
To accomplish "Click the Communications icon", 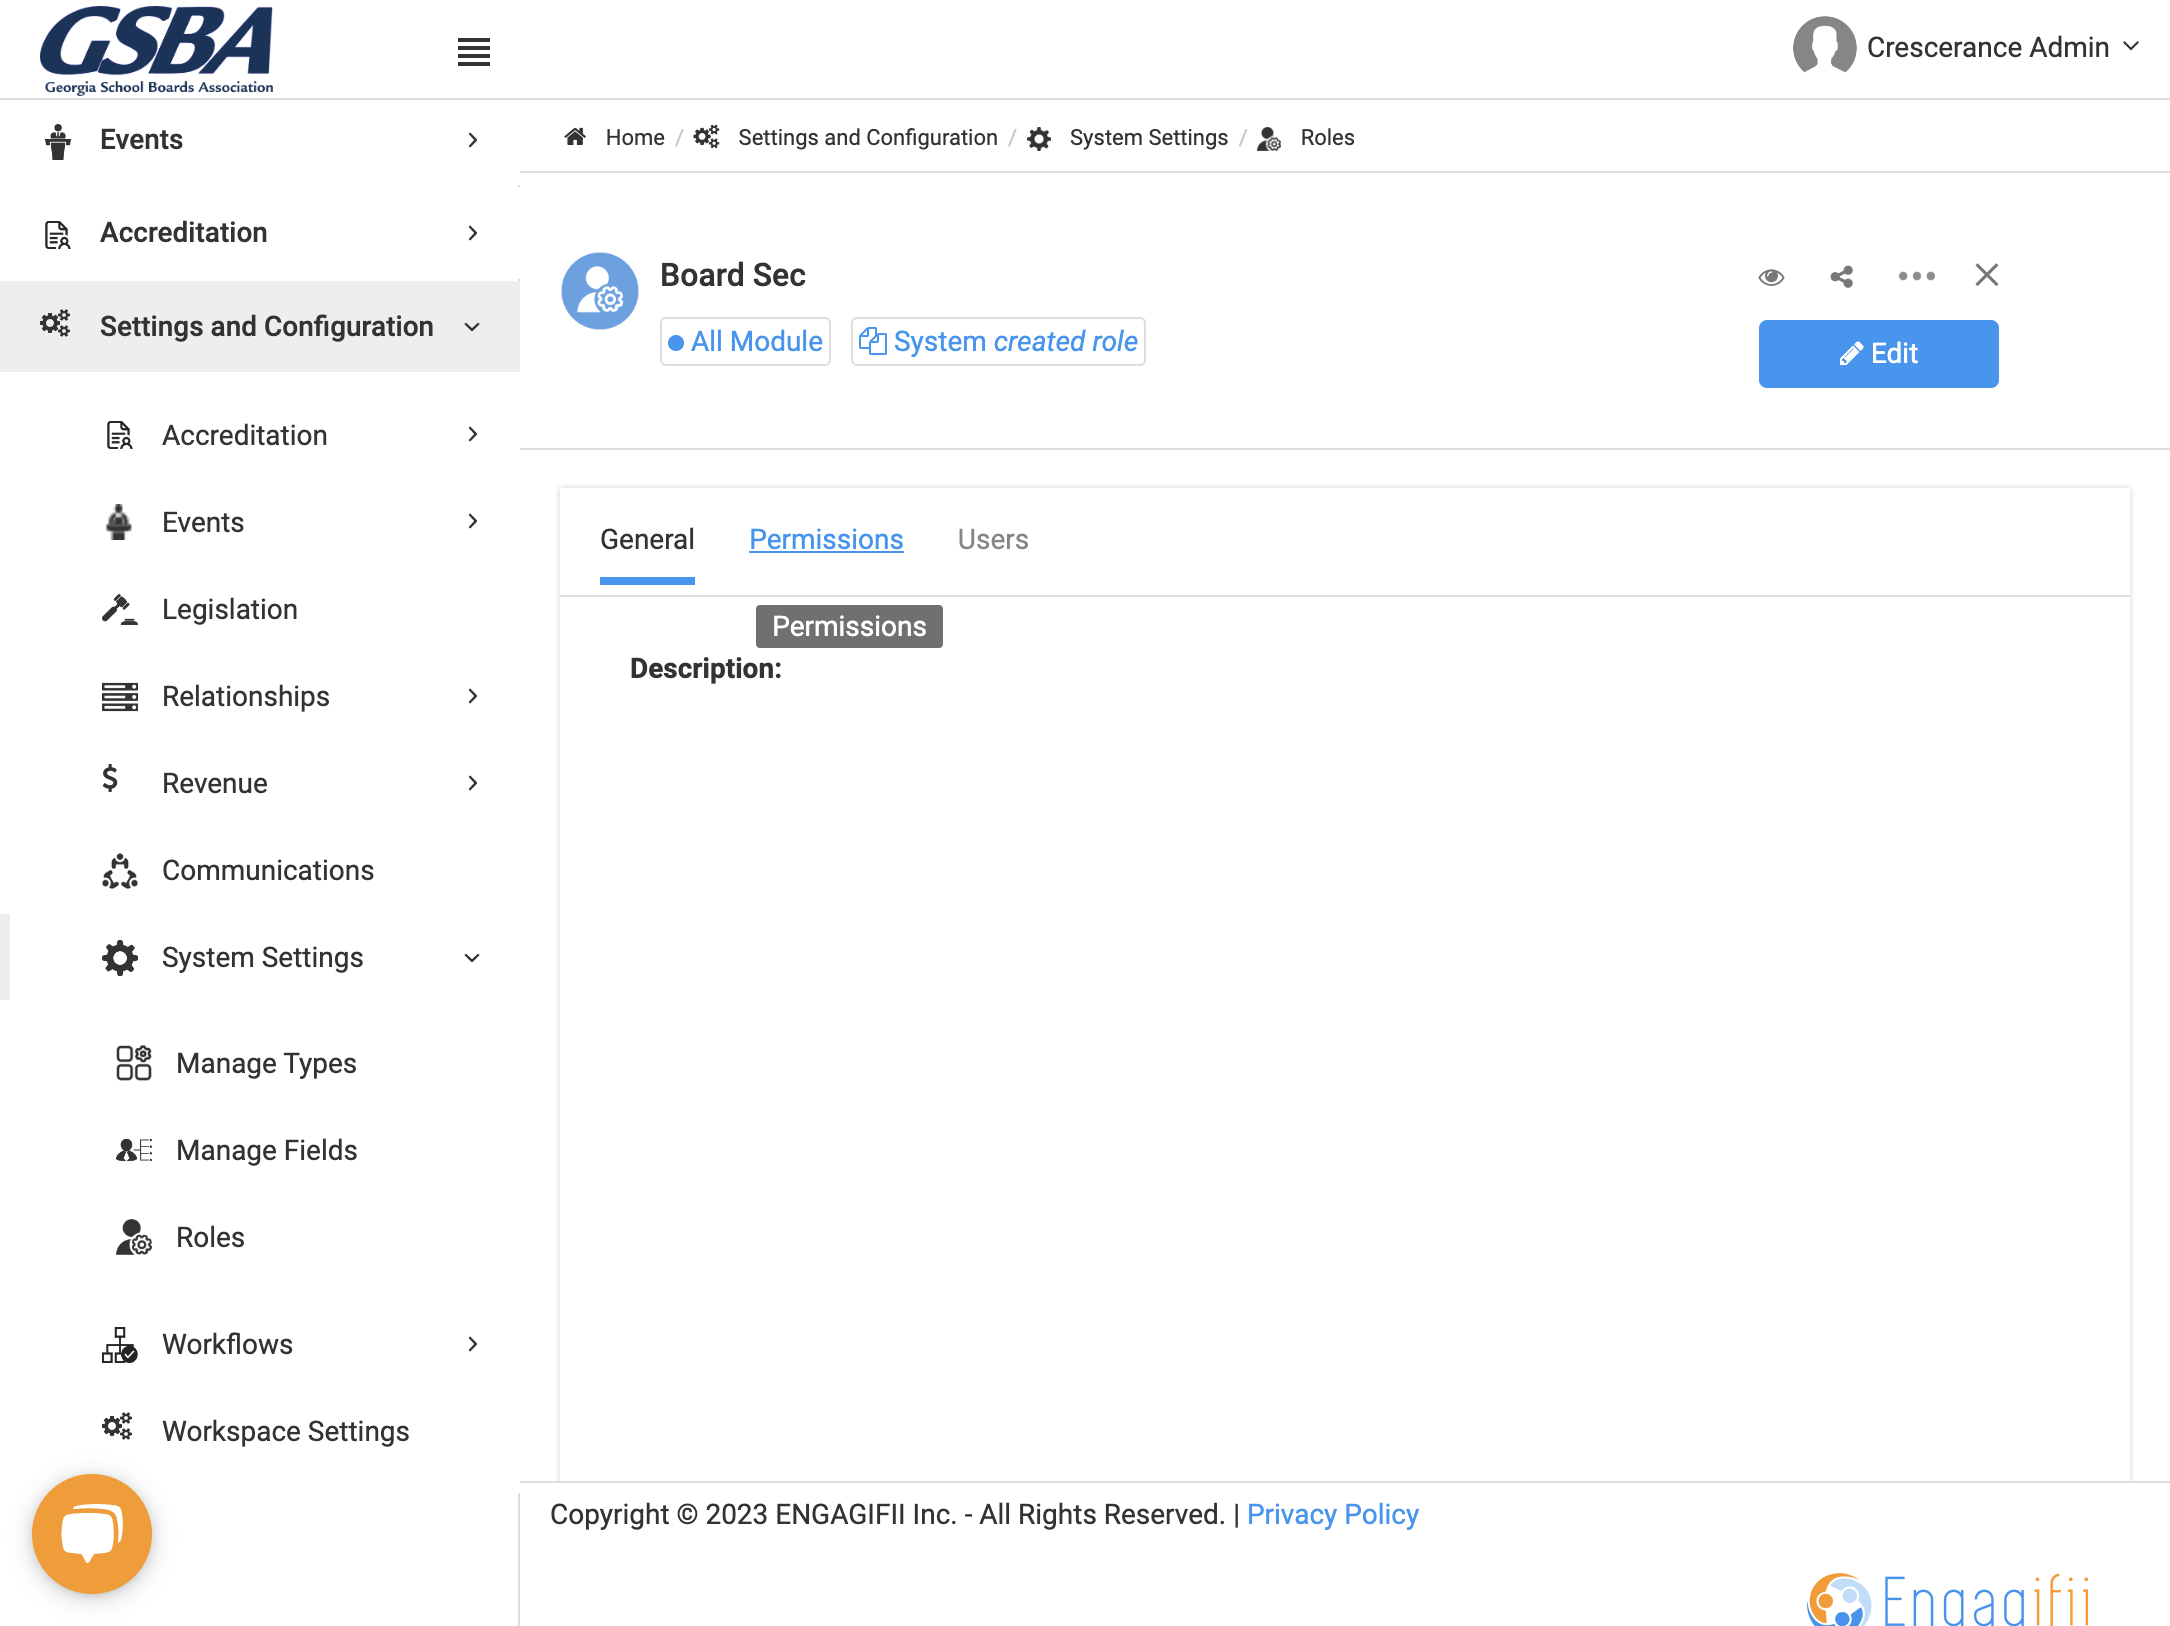I will point(120,871).
